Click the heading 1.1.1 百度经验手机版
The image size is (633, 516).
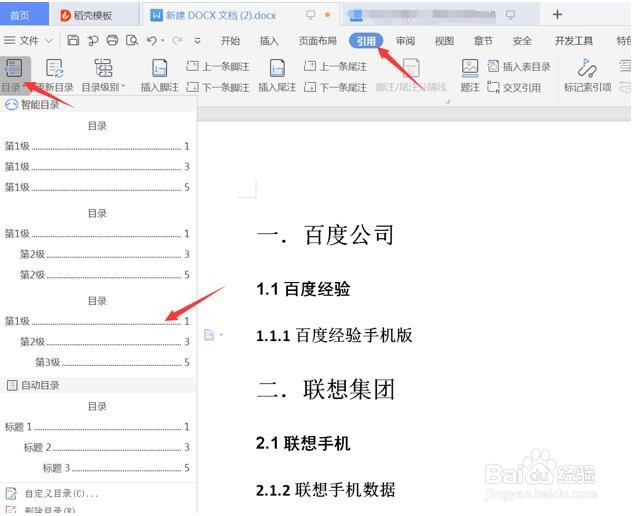[334, 336]
